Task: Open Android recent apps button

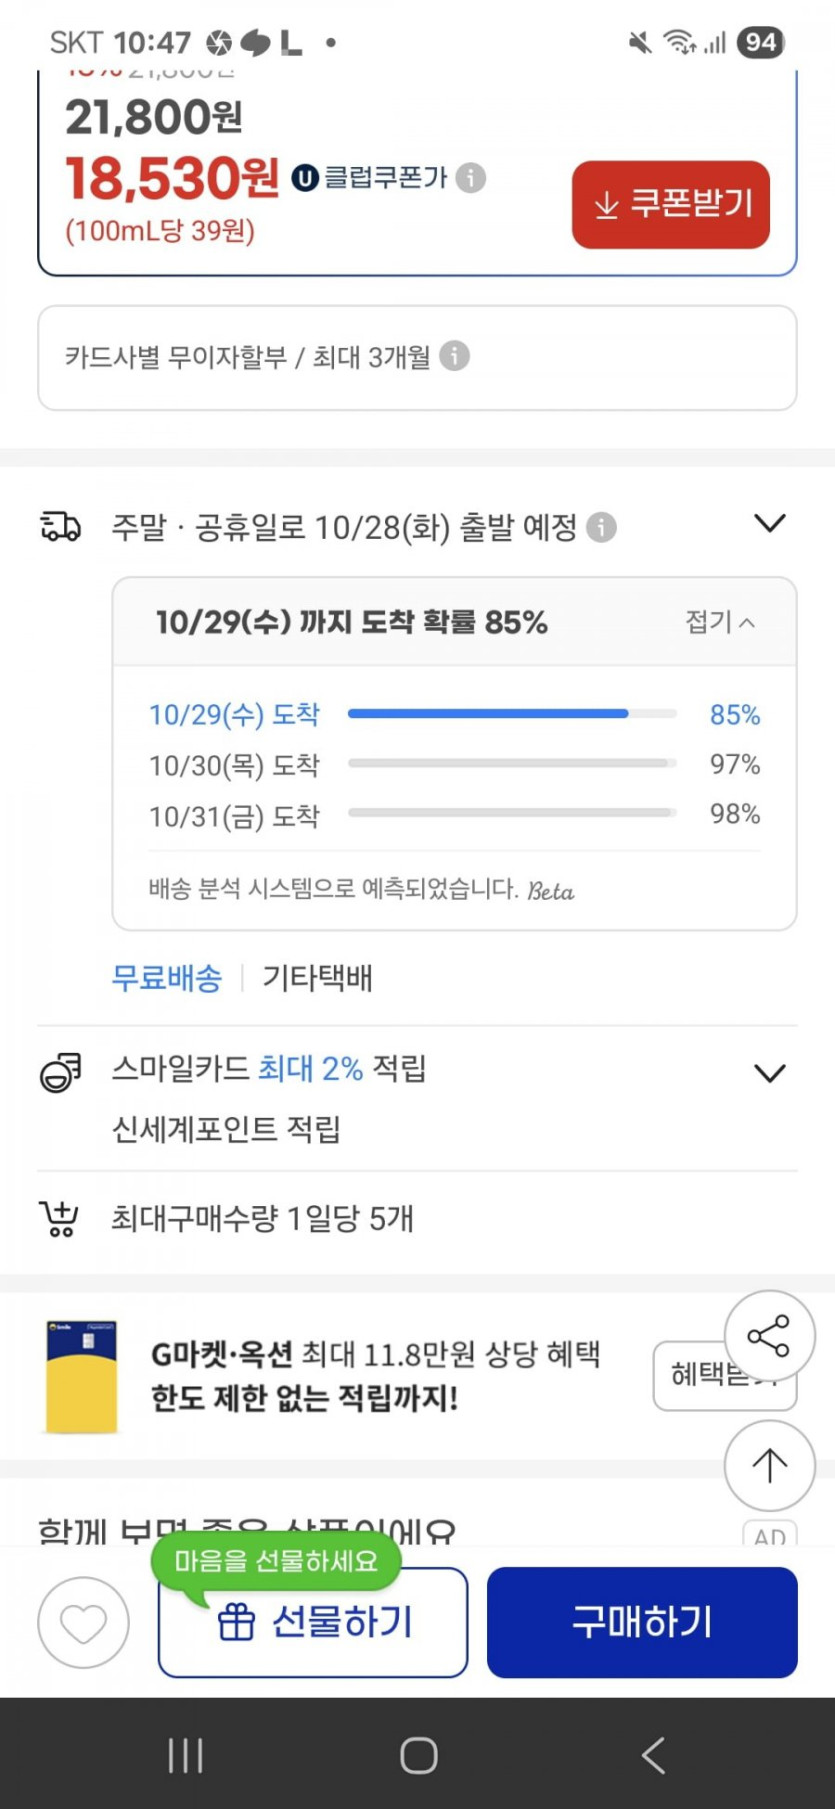Action: click(186, 1755)
